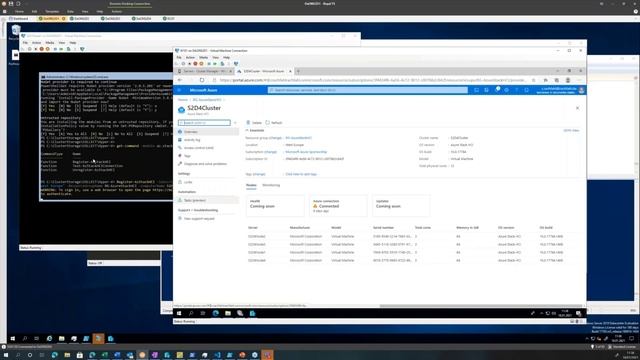Open Actions menu in Royal TS
Image resolution: width=640 pixels, height=360 pixels.
point(117,11)
